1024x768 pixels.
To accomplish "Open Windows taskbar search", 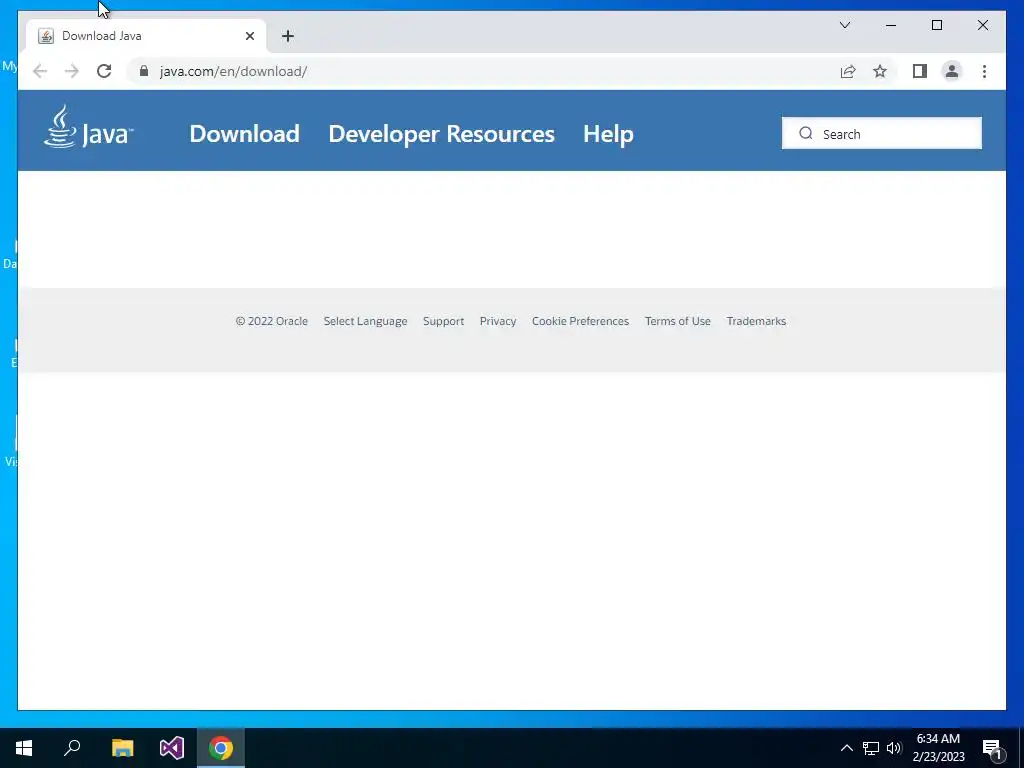I will tap(72, 748).
